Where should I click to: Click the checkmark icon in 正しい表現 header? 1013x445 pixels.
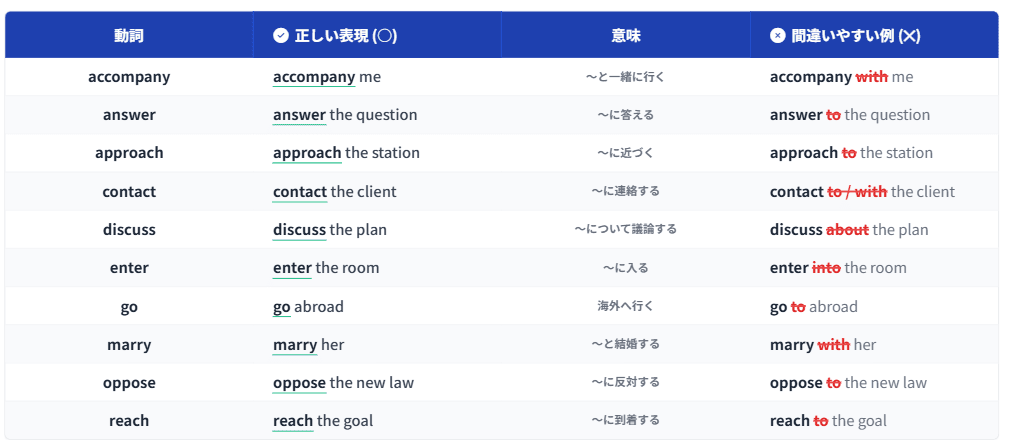(x=281, y=36)
